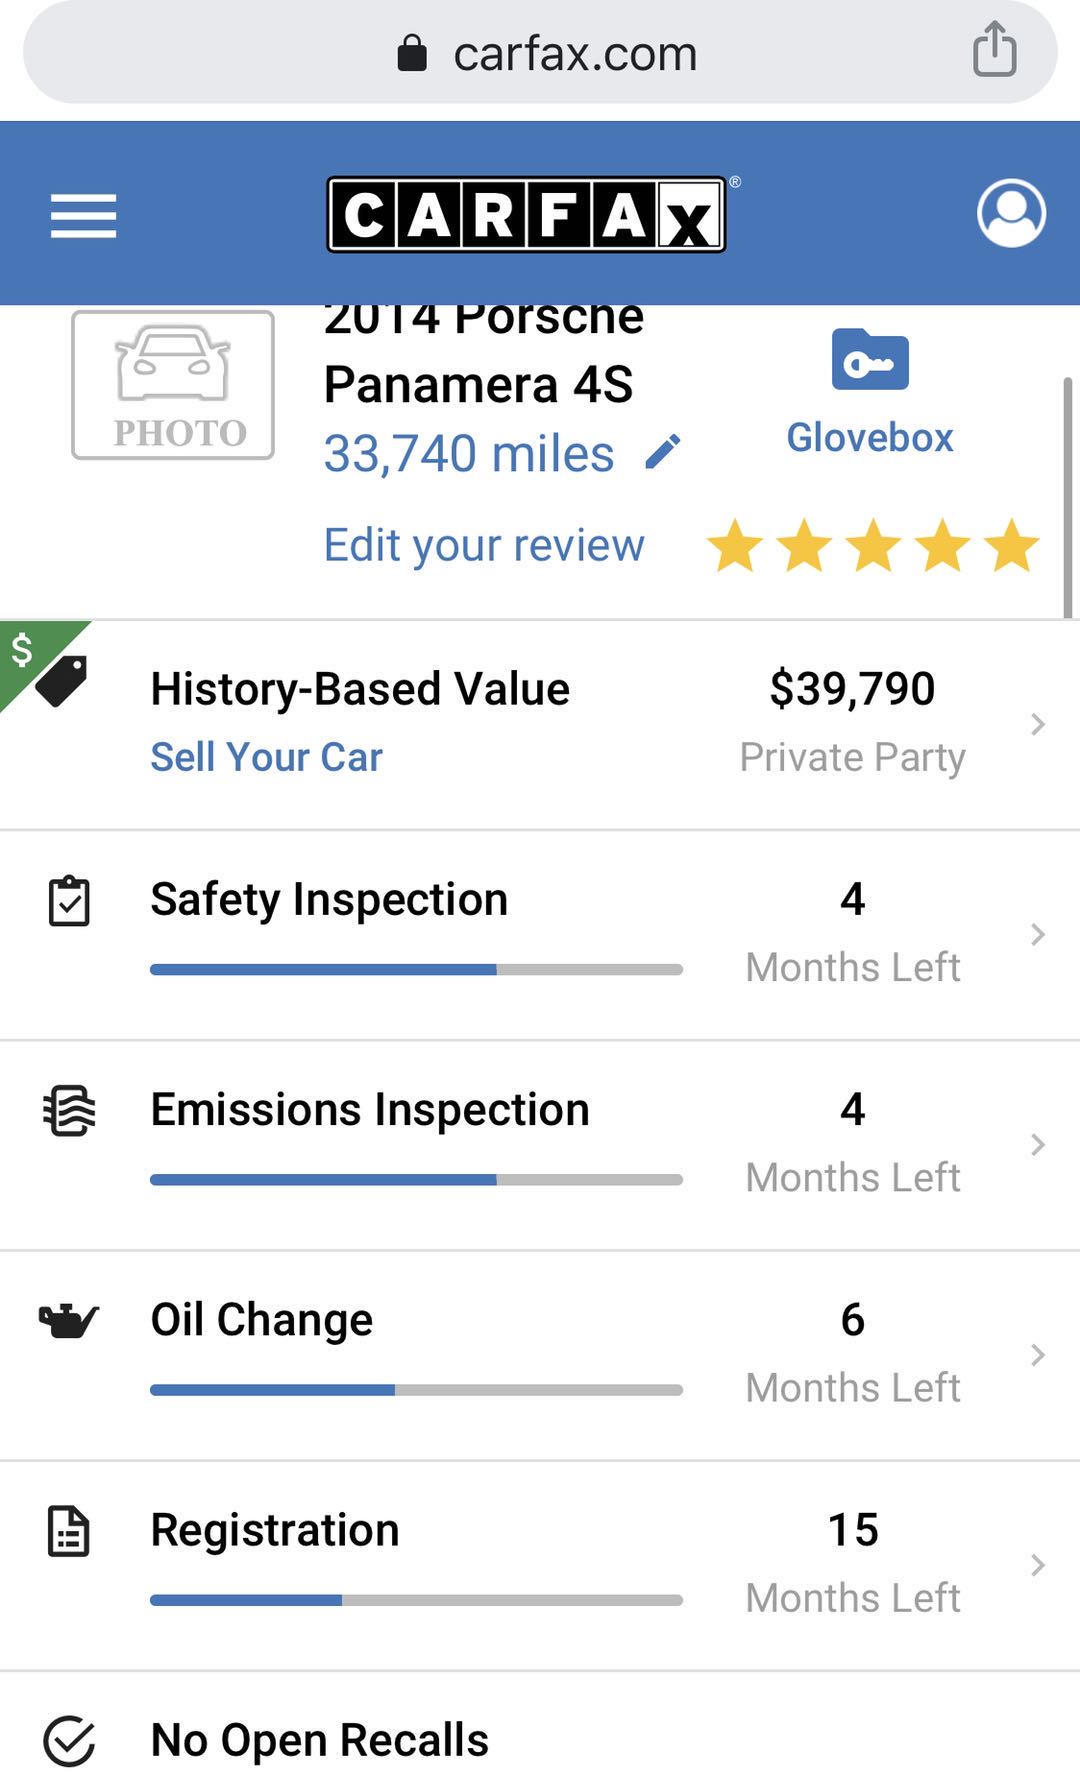The image size is (1080, 1774).
Task: Tap the safety inspection clipboard icon
Action: pyautogui.click(x=69, y=901)
